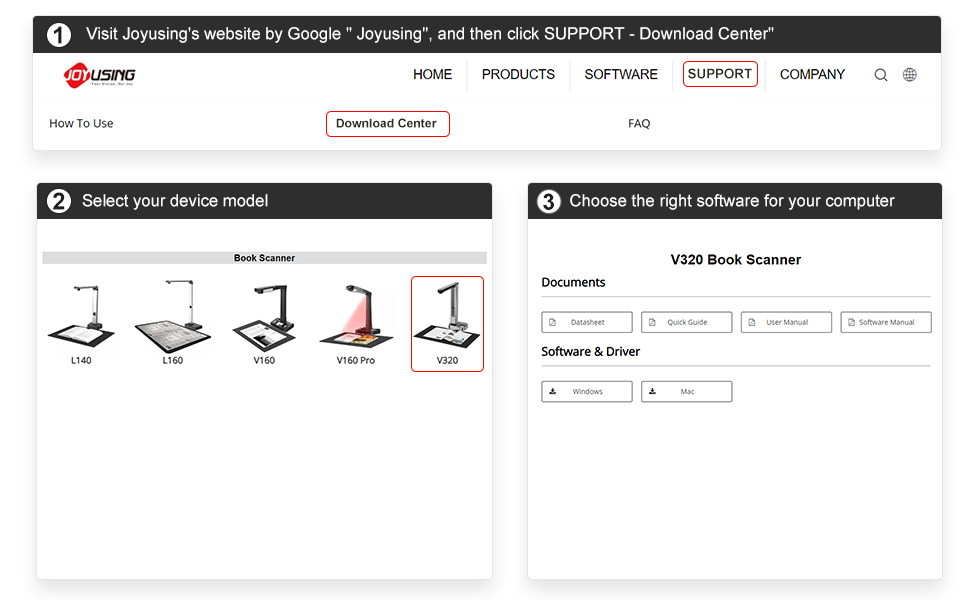Open the SOFTWARE menu item
The height and width of the screenshot is (600, 970).
(x=621, y=75)
